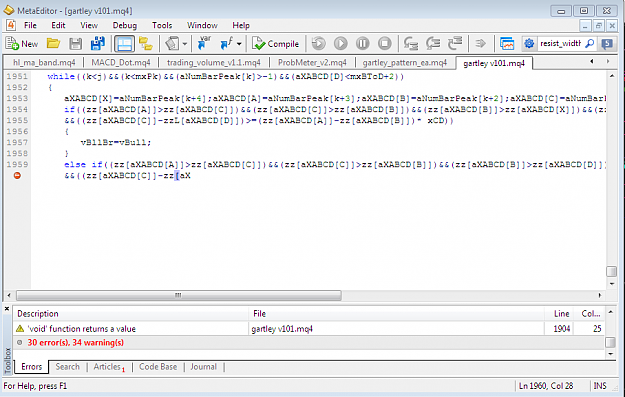The image size is (625, 397).
Task: Expand the function list dropdown arrow
Action: [x=239, y=44]
